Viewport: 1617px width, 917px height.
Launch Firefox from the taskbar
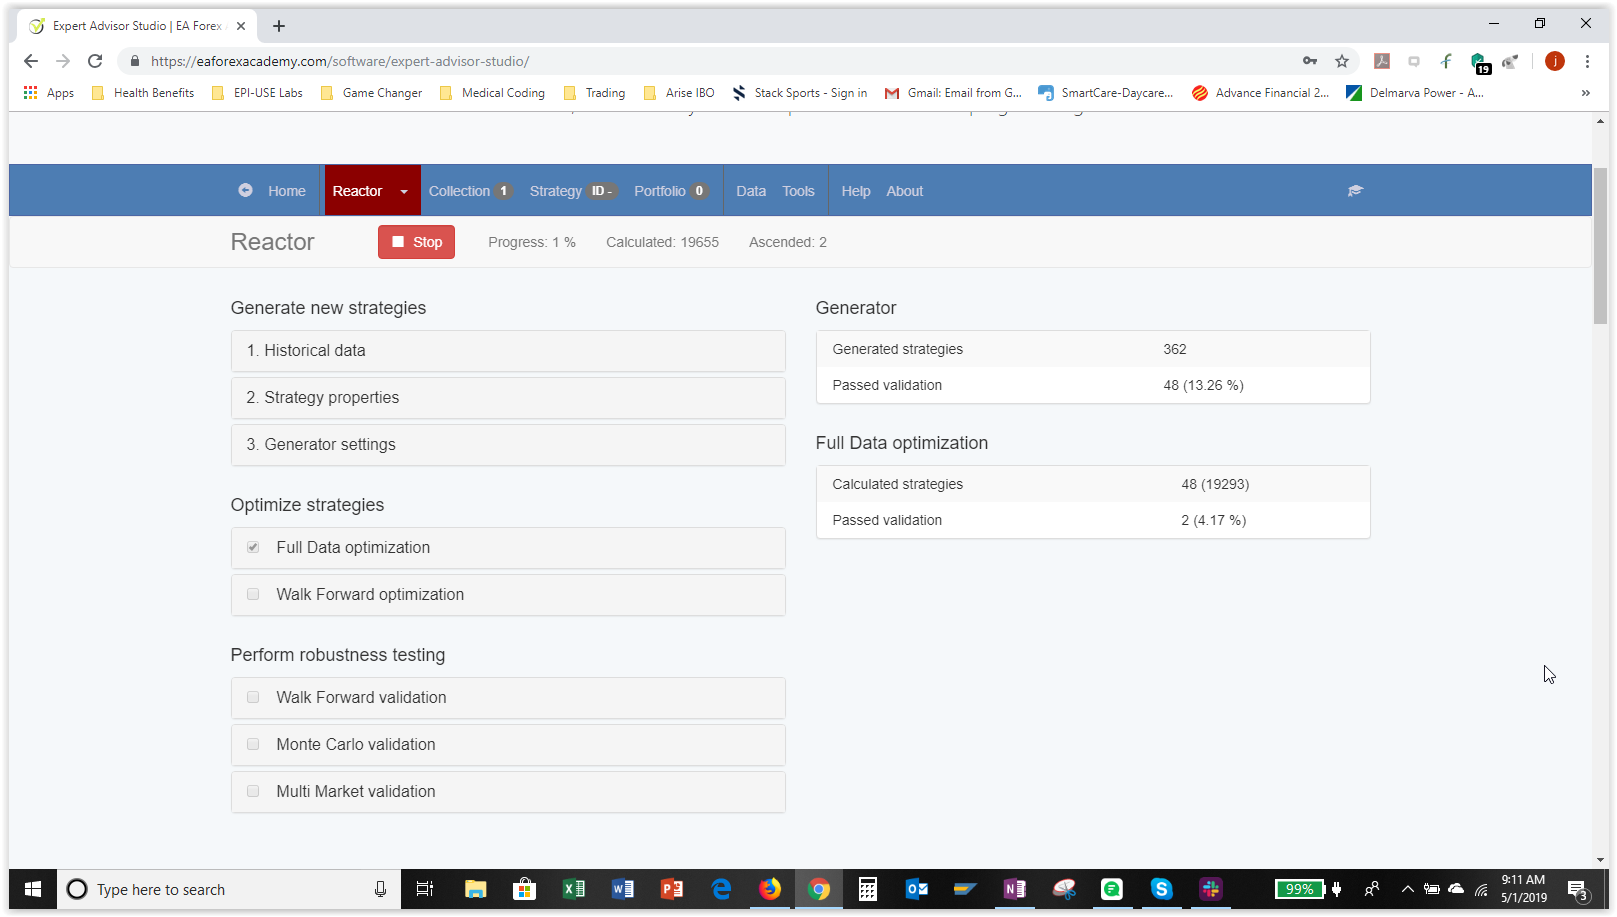(x=770, y=889)
